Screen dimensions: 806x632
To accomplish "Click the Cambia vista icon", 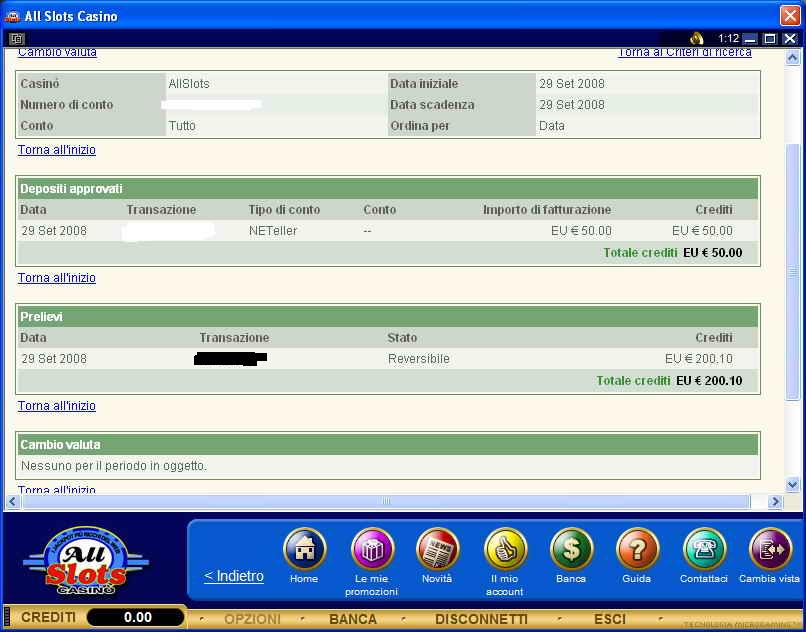I will pos(769,550).
